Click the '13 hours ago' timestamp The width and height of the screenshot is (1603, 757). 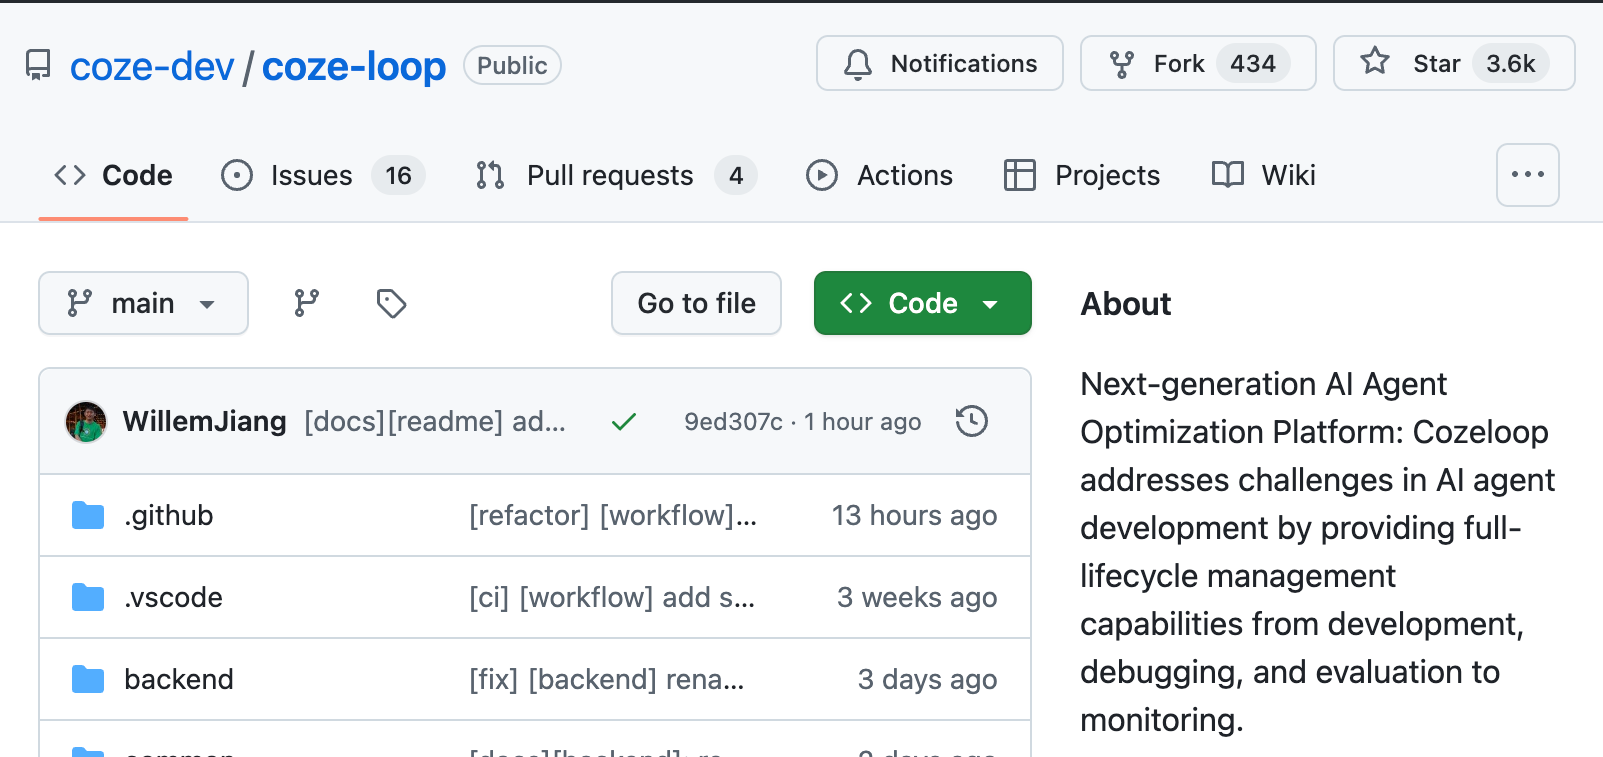click(x=915, y=515)
